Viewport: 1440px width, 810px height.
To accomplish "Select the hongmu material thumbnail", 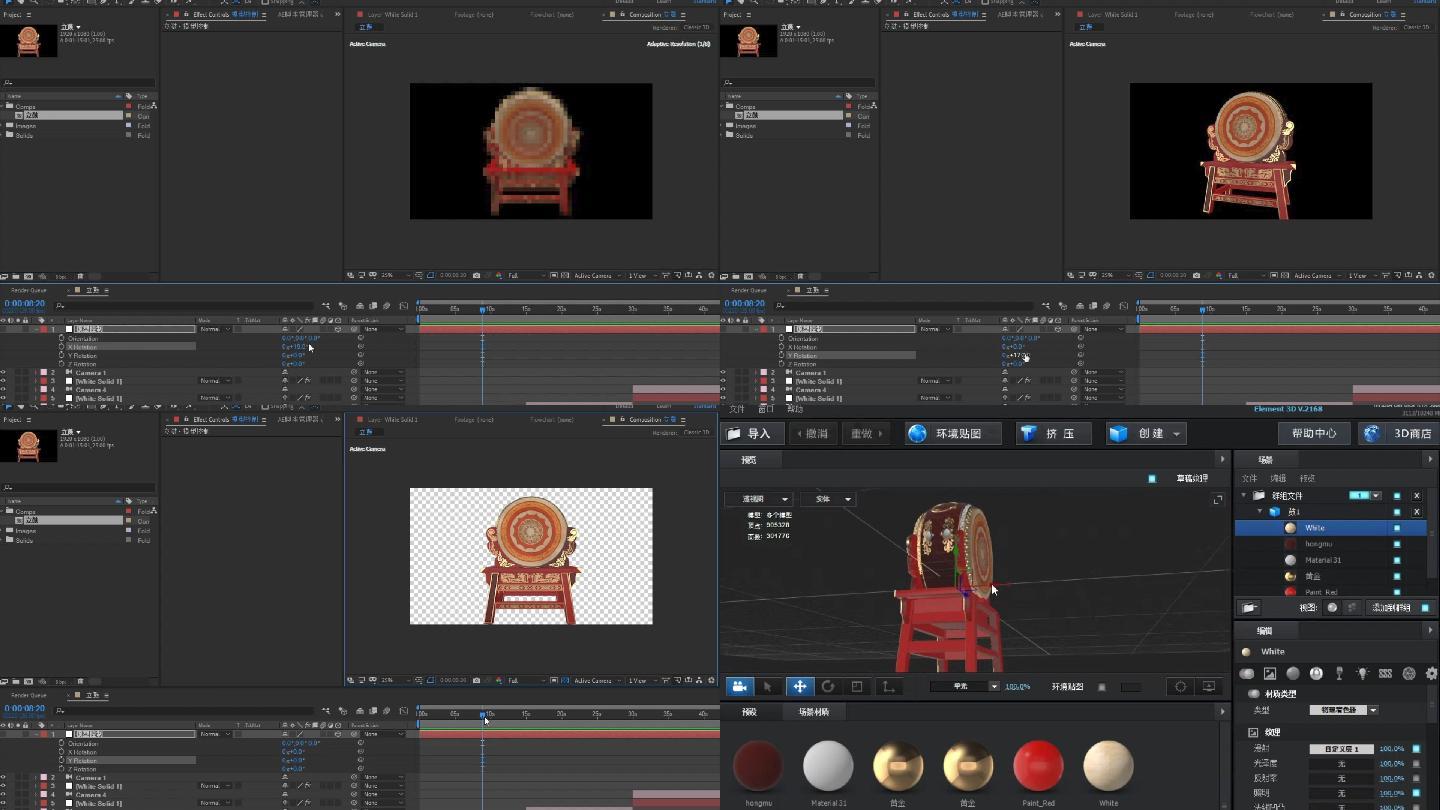I will 758,766.
